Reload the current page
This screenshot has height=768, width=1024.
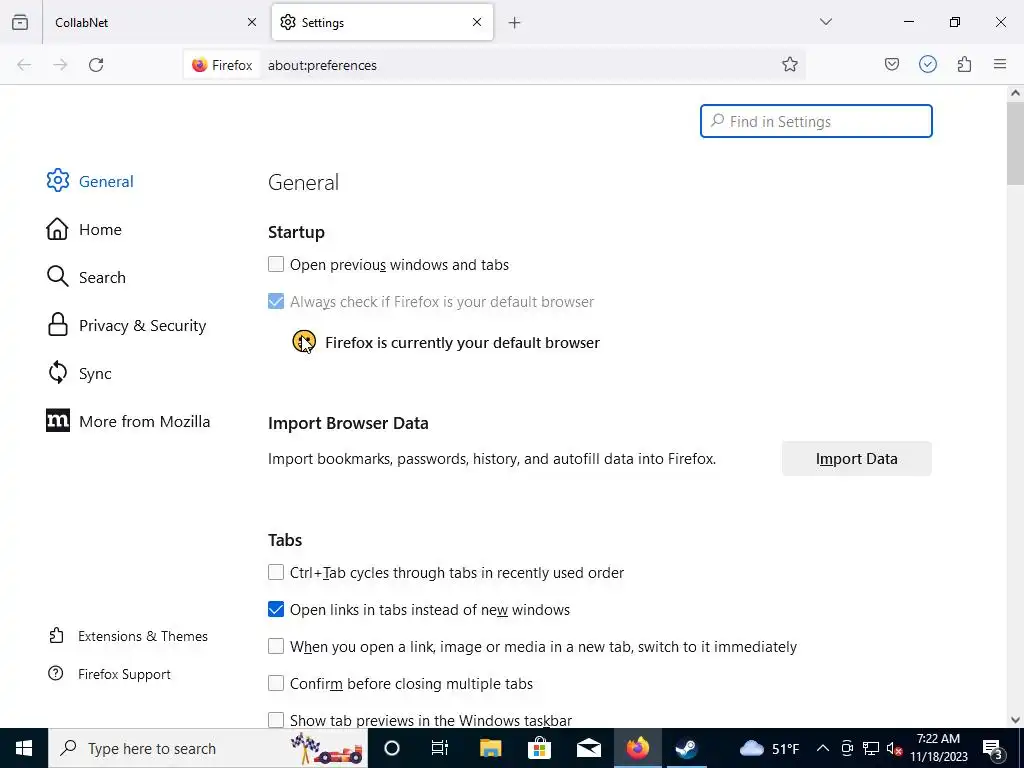[x=96, y=65]
